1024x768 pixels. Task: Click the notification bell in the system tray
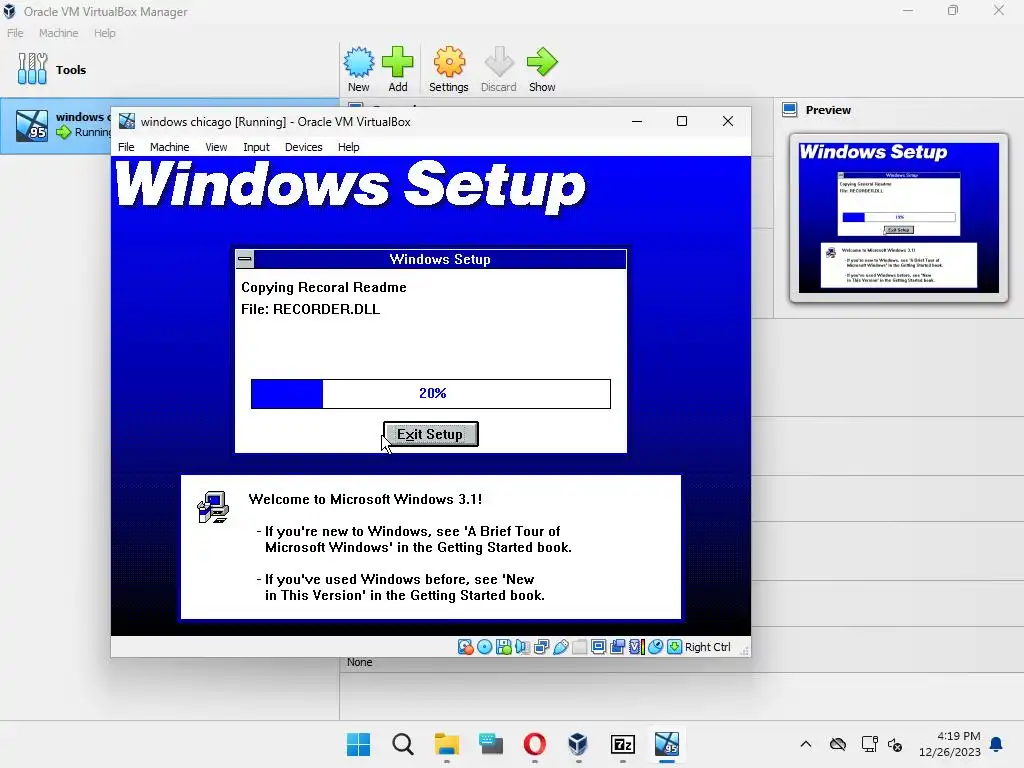[x=996, y=744]
